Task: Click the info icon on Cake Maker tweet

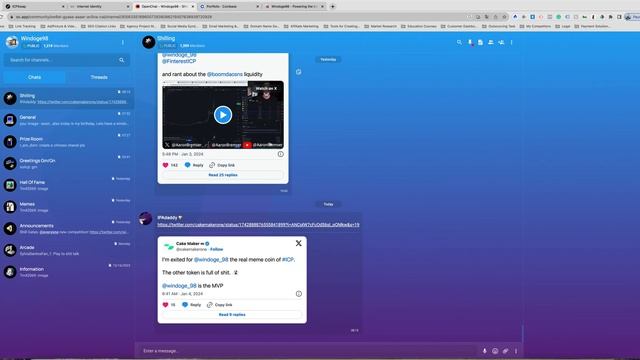Action: [298, 294]
